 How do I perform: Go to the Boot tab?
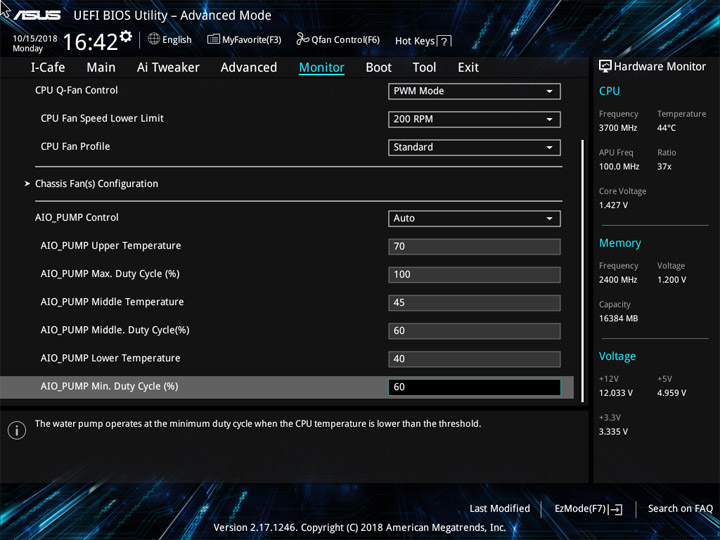(378, 68)
